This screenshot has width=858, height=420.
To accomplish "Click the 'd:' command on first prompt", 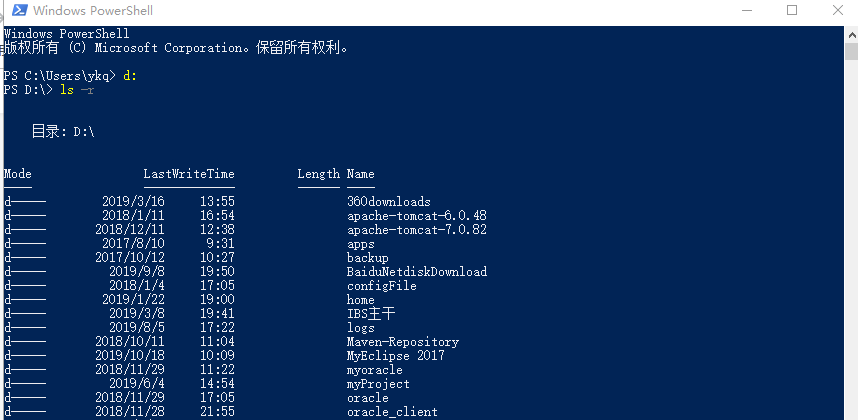I will 130,76.
